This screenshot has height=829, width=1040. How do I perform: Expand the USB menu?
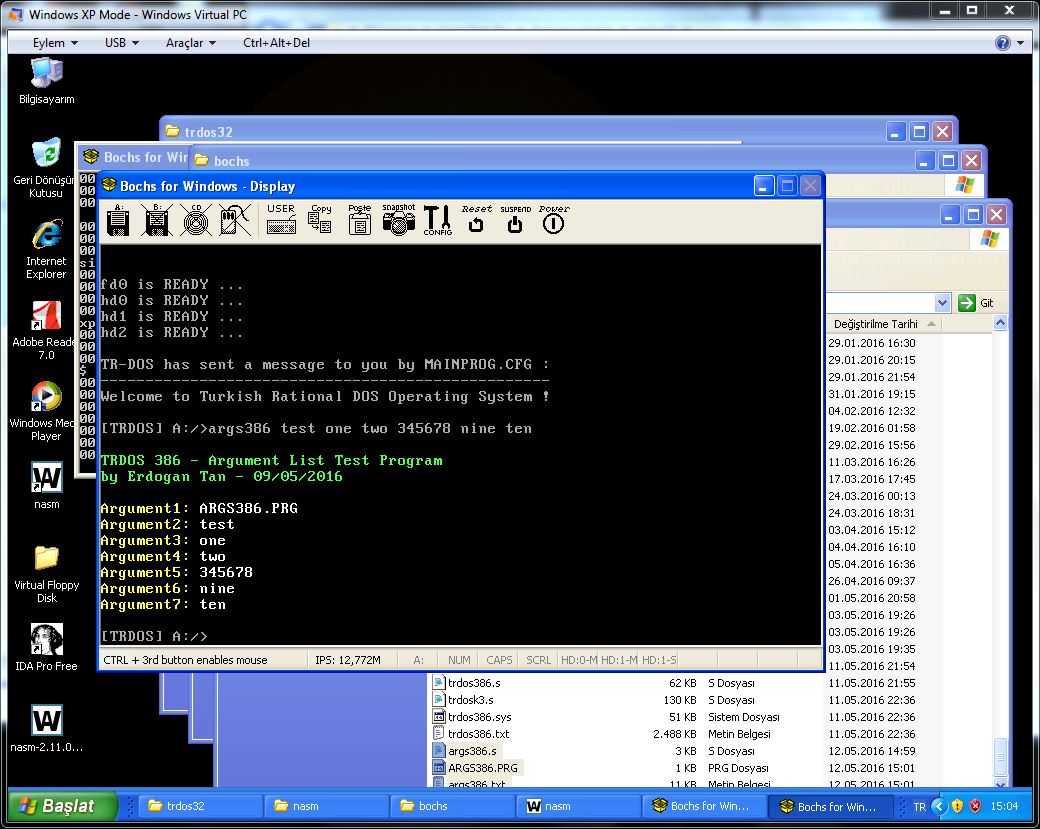[121, 43]
